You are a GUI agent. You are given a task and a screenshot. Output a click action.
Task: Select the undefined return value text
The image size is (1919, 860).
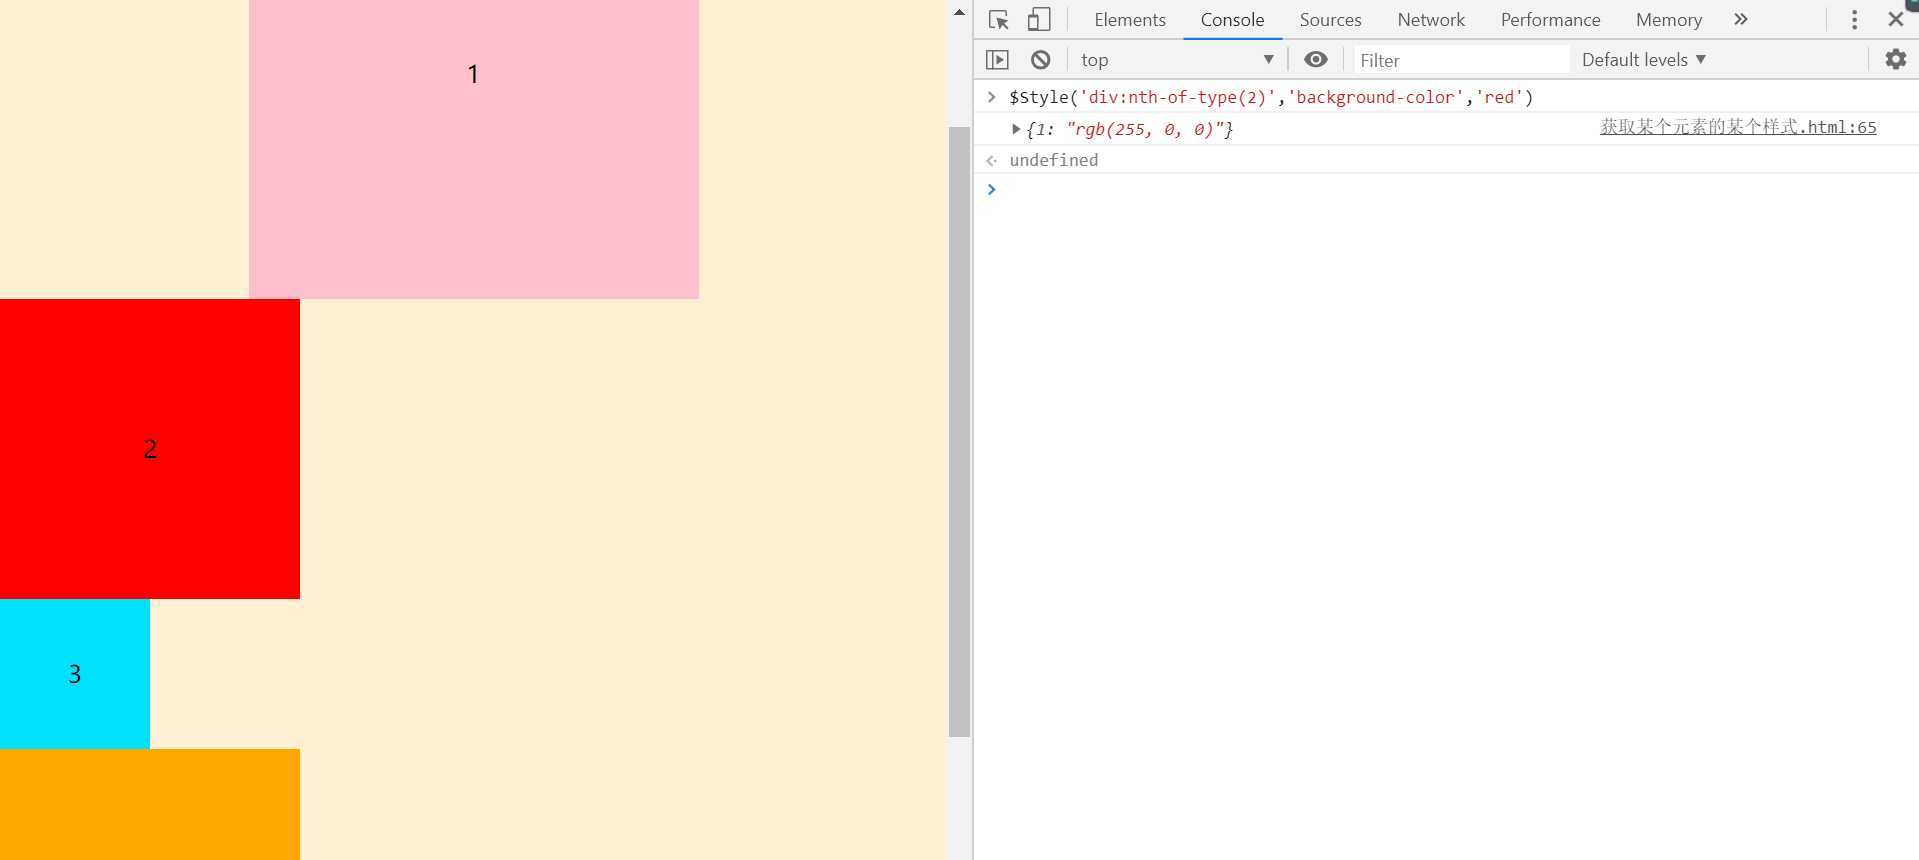pos(1053,160)
